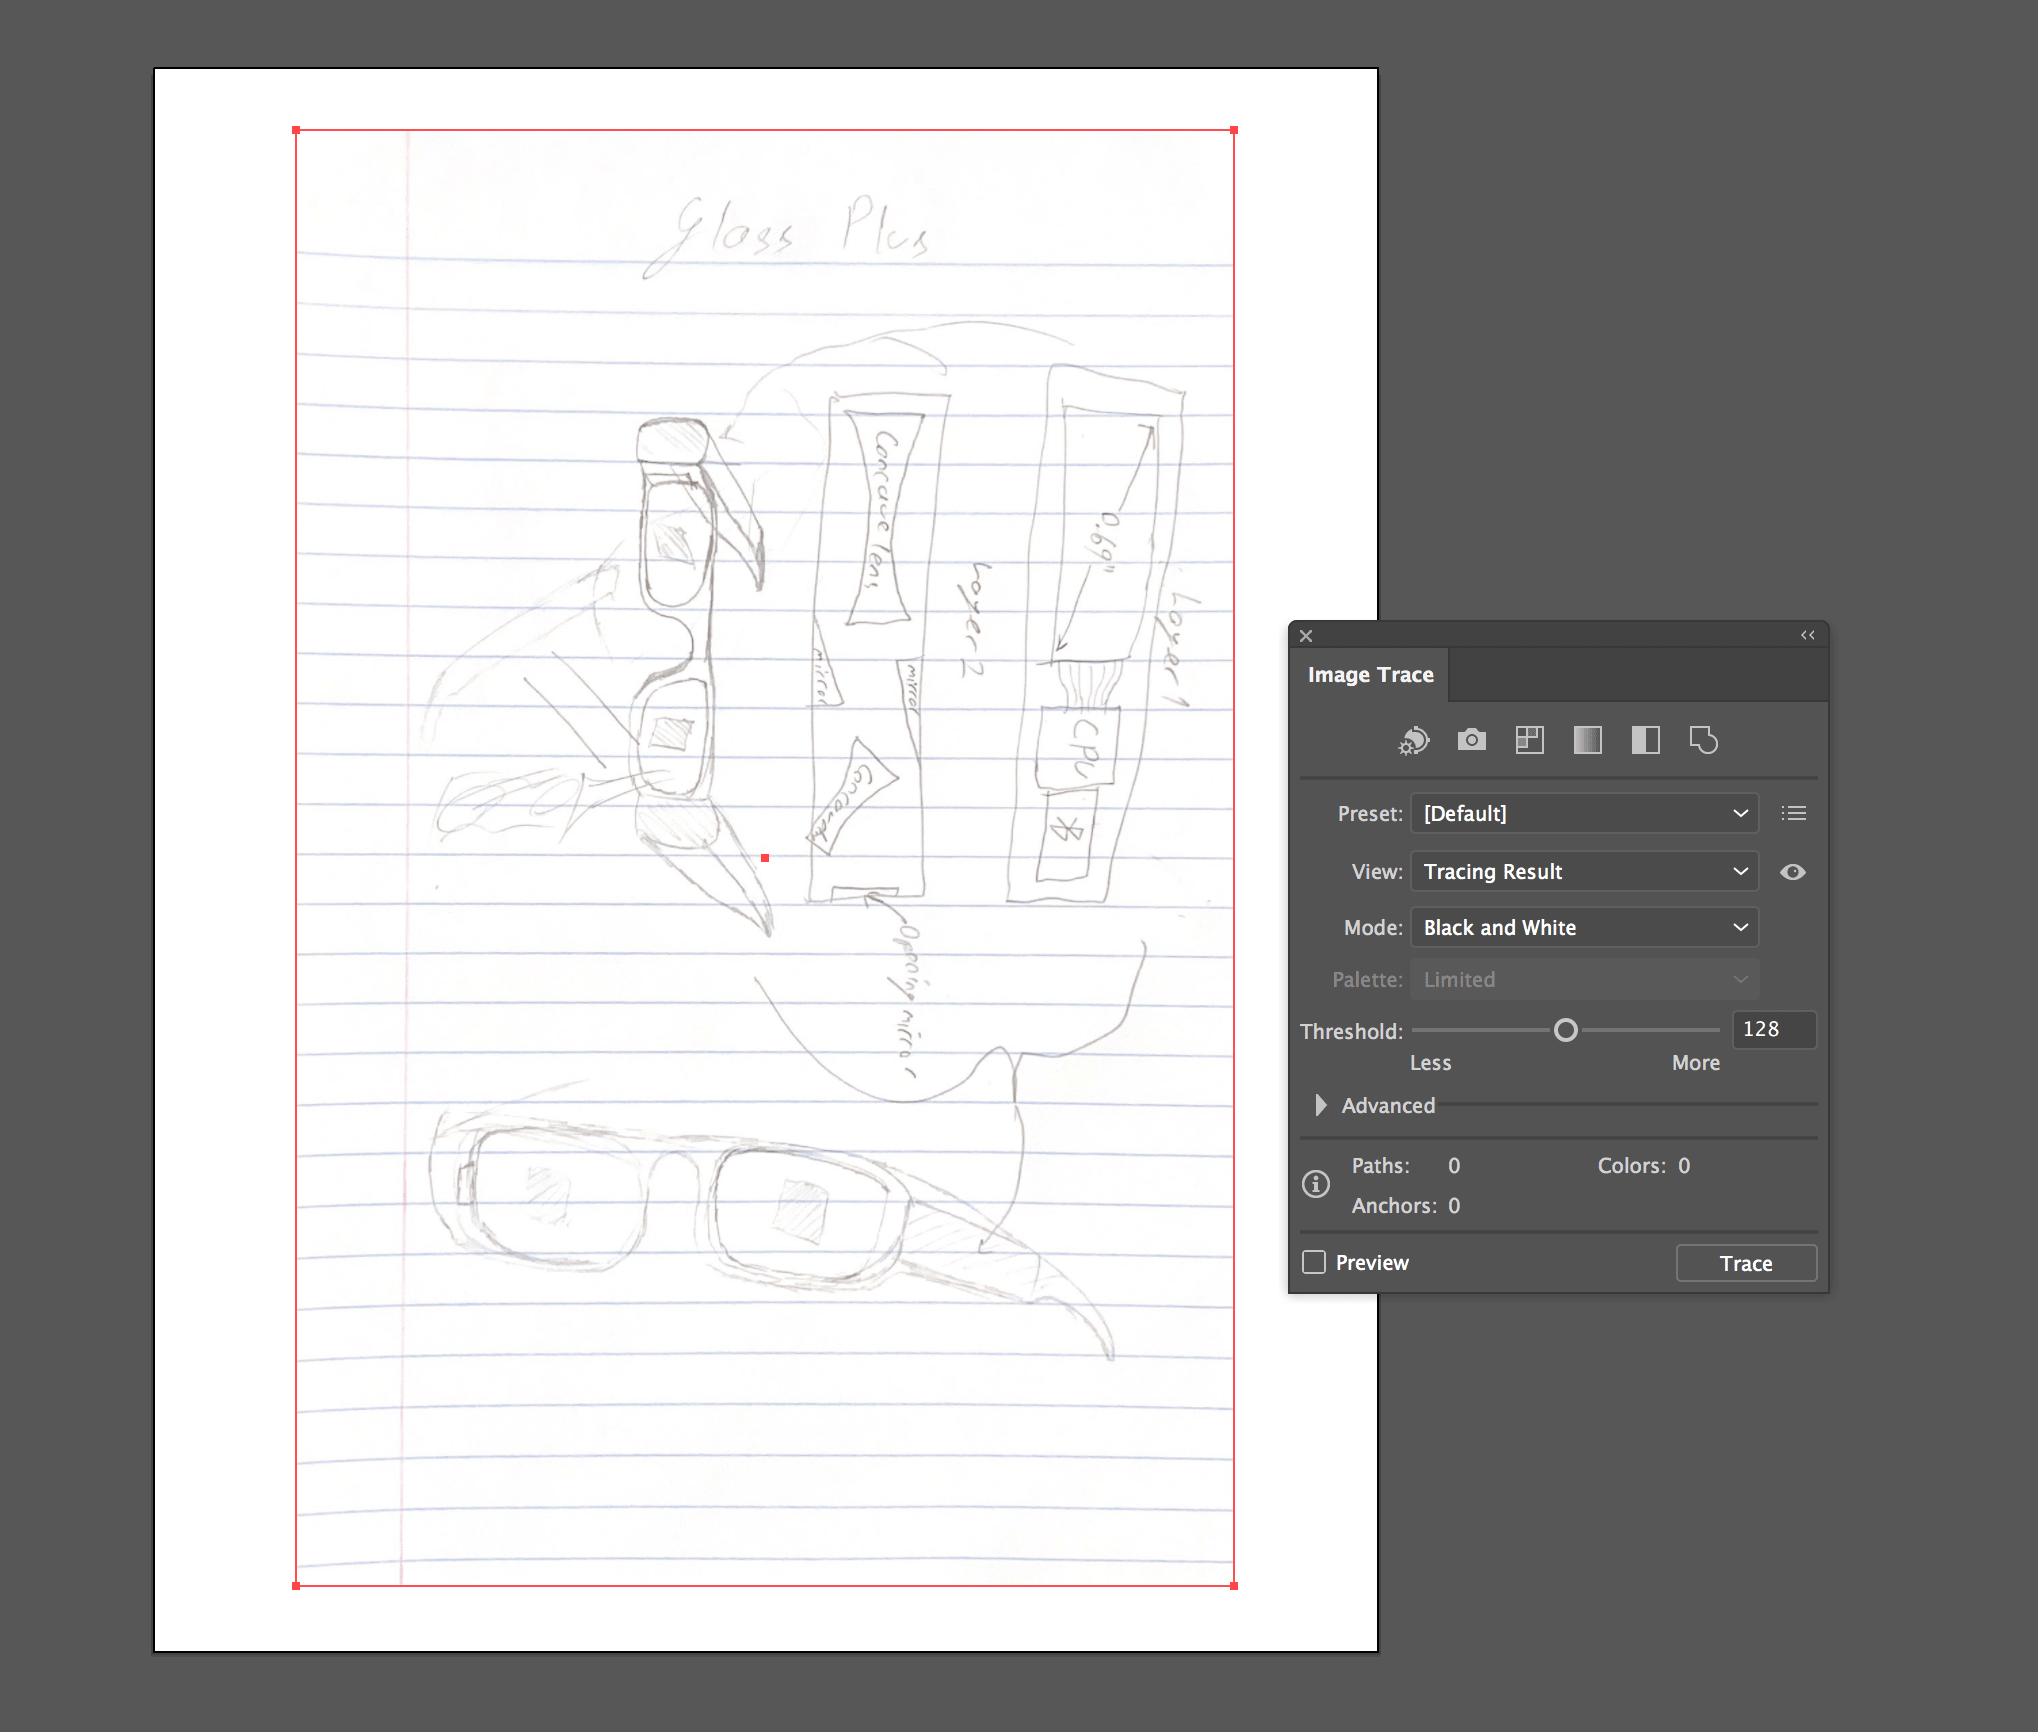The image size is (2038, 1732).
Task: Click the grayscale Image Trace mode icon
Action: pyautogui.click(x=1586, y=742)
